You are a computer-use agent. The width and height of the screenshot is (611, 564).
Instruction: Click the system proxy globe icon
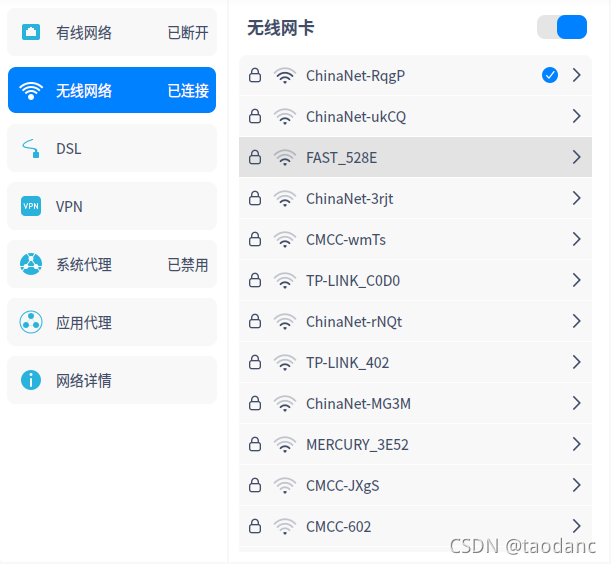[31, 264]
